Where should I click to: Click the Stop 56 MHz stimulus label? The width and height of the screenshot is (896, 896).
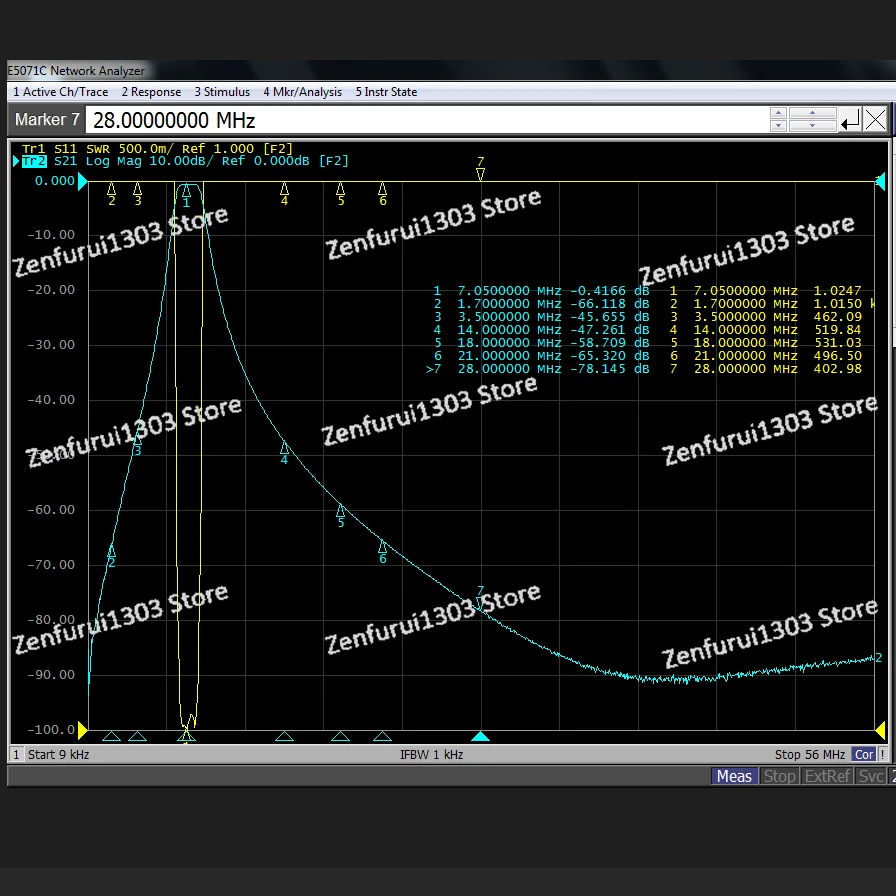pos(809,755)
